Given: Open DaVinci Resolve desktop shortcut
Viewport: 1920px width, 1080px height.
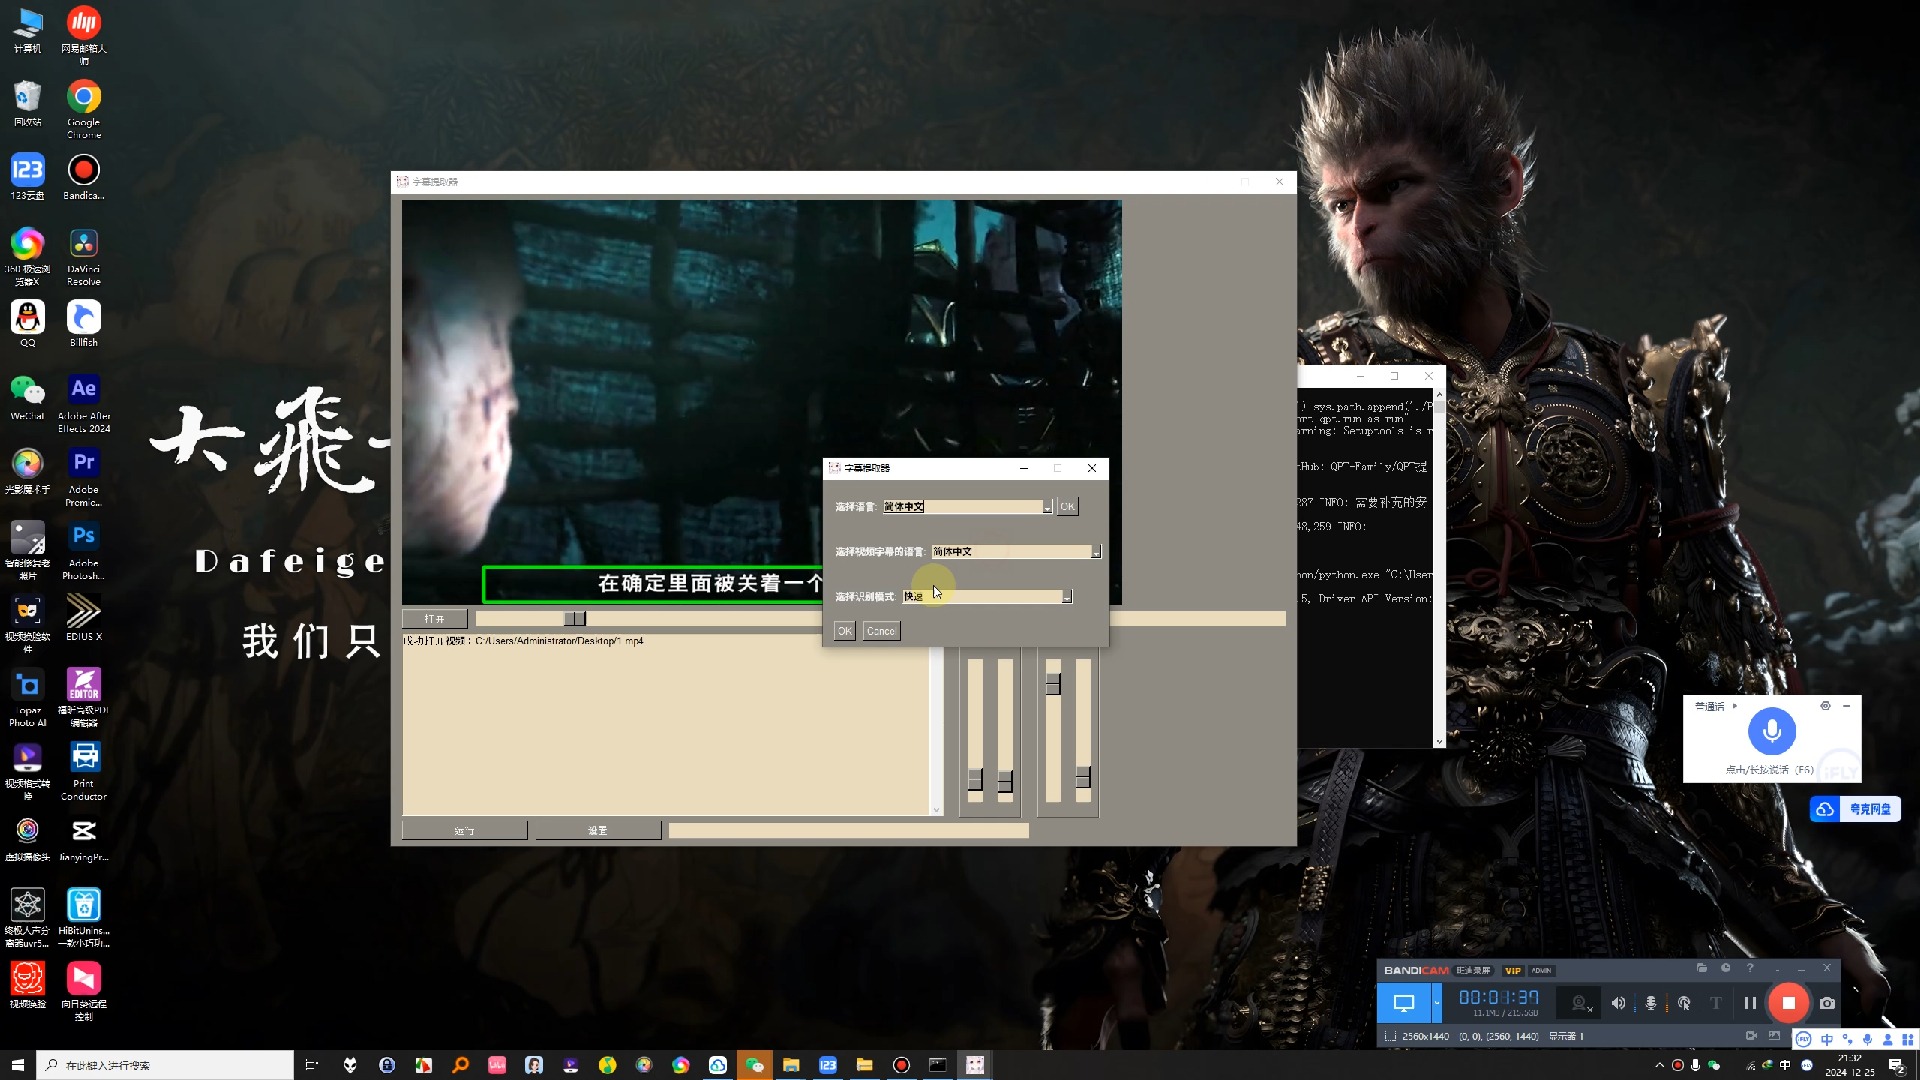Looking at the screenshot, I should click(x=84, y=245).
